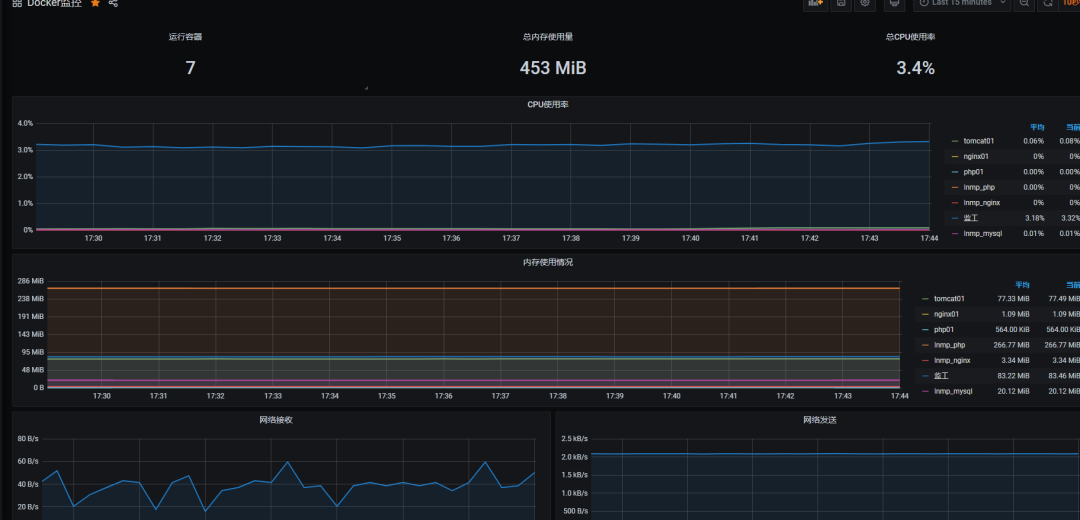Open the 内存使用情况 panel title menu
1080x520 pixels.
point(547,262)
